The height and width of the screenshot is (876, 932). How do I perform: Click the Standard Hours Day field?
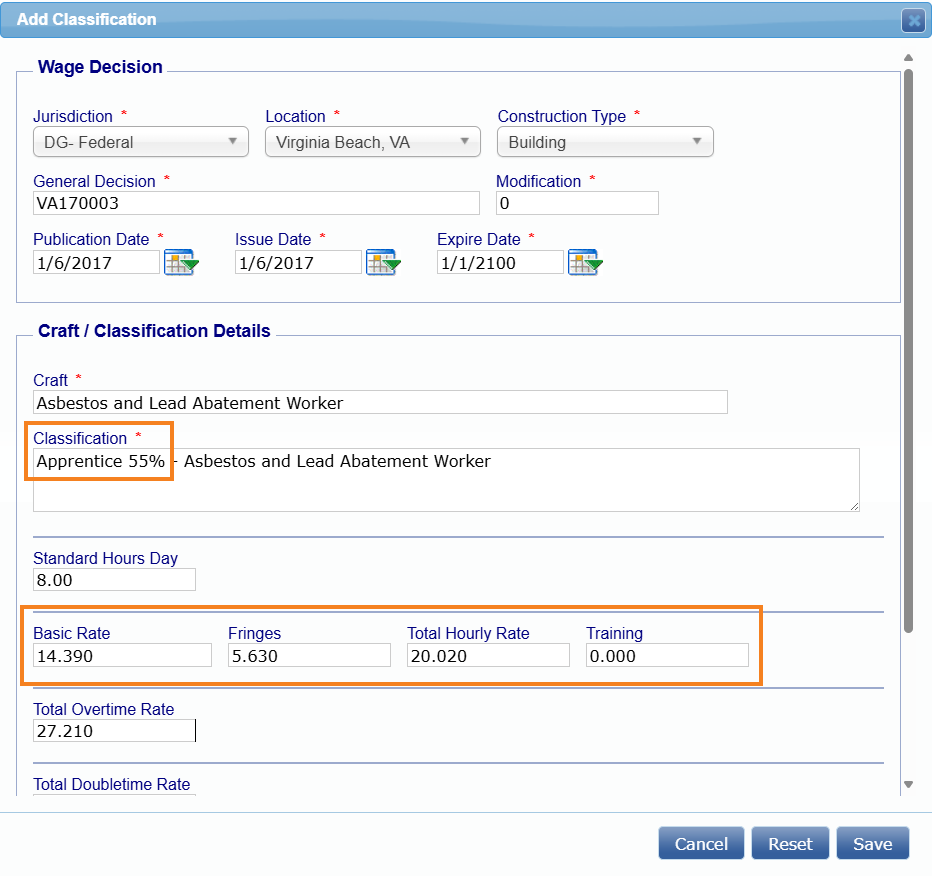click(114, 579)
